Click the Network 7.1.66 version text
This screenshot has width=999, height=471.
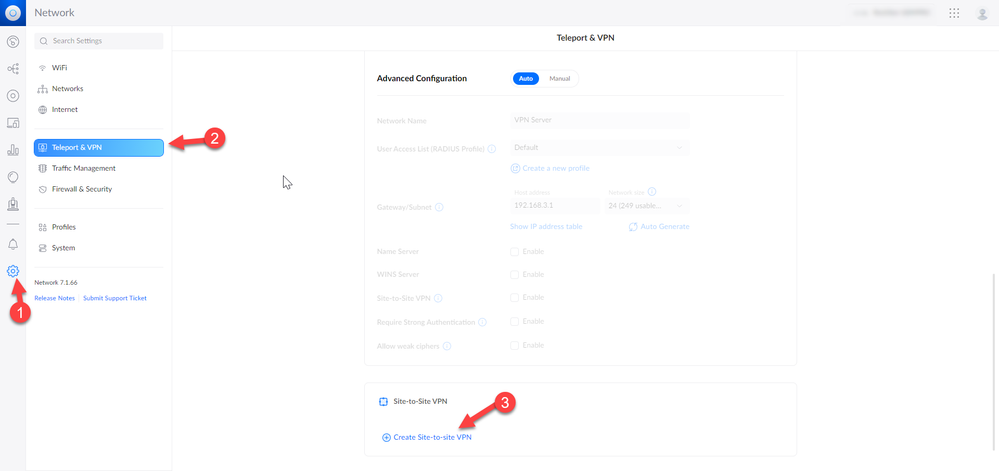56,282
